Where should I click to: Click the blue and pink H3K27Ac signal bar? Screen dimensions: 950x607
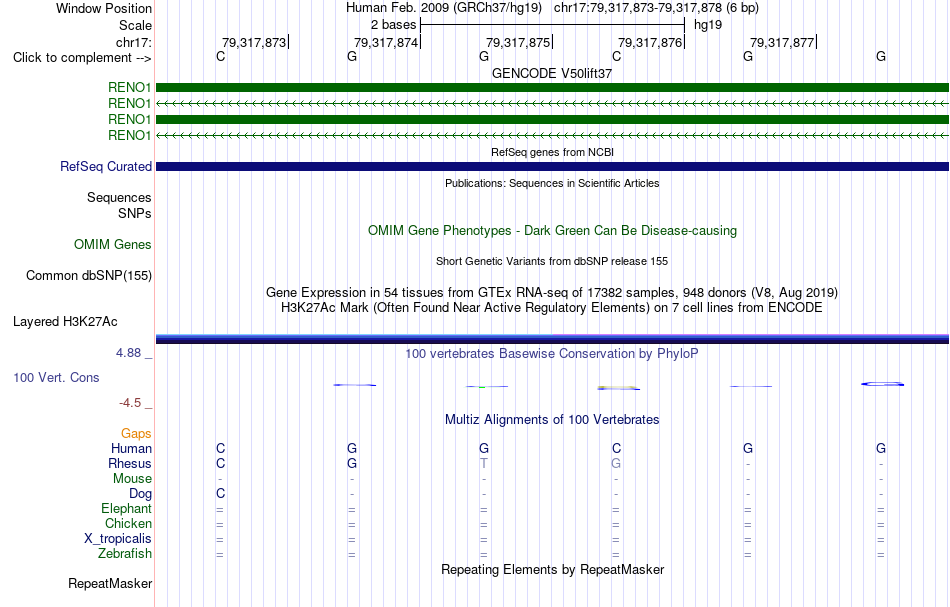552,339
